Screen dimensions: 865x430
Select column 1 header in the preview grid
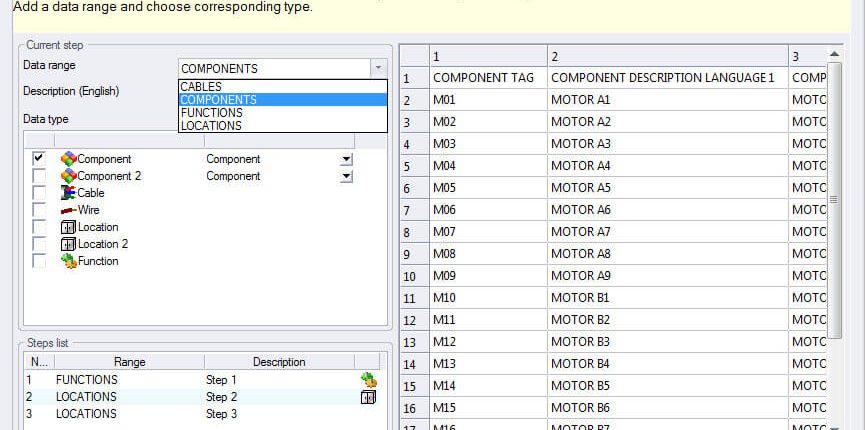tap(488, 56)
